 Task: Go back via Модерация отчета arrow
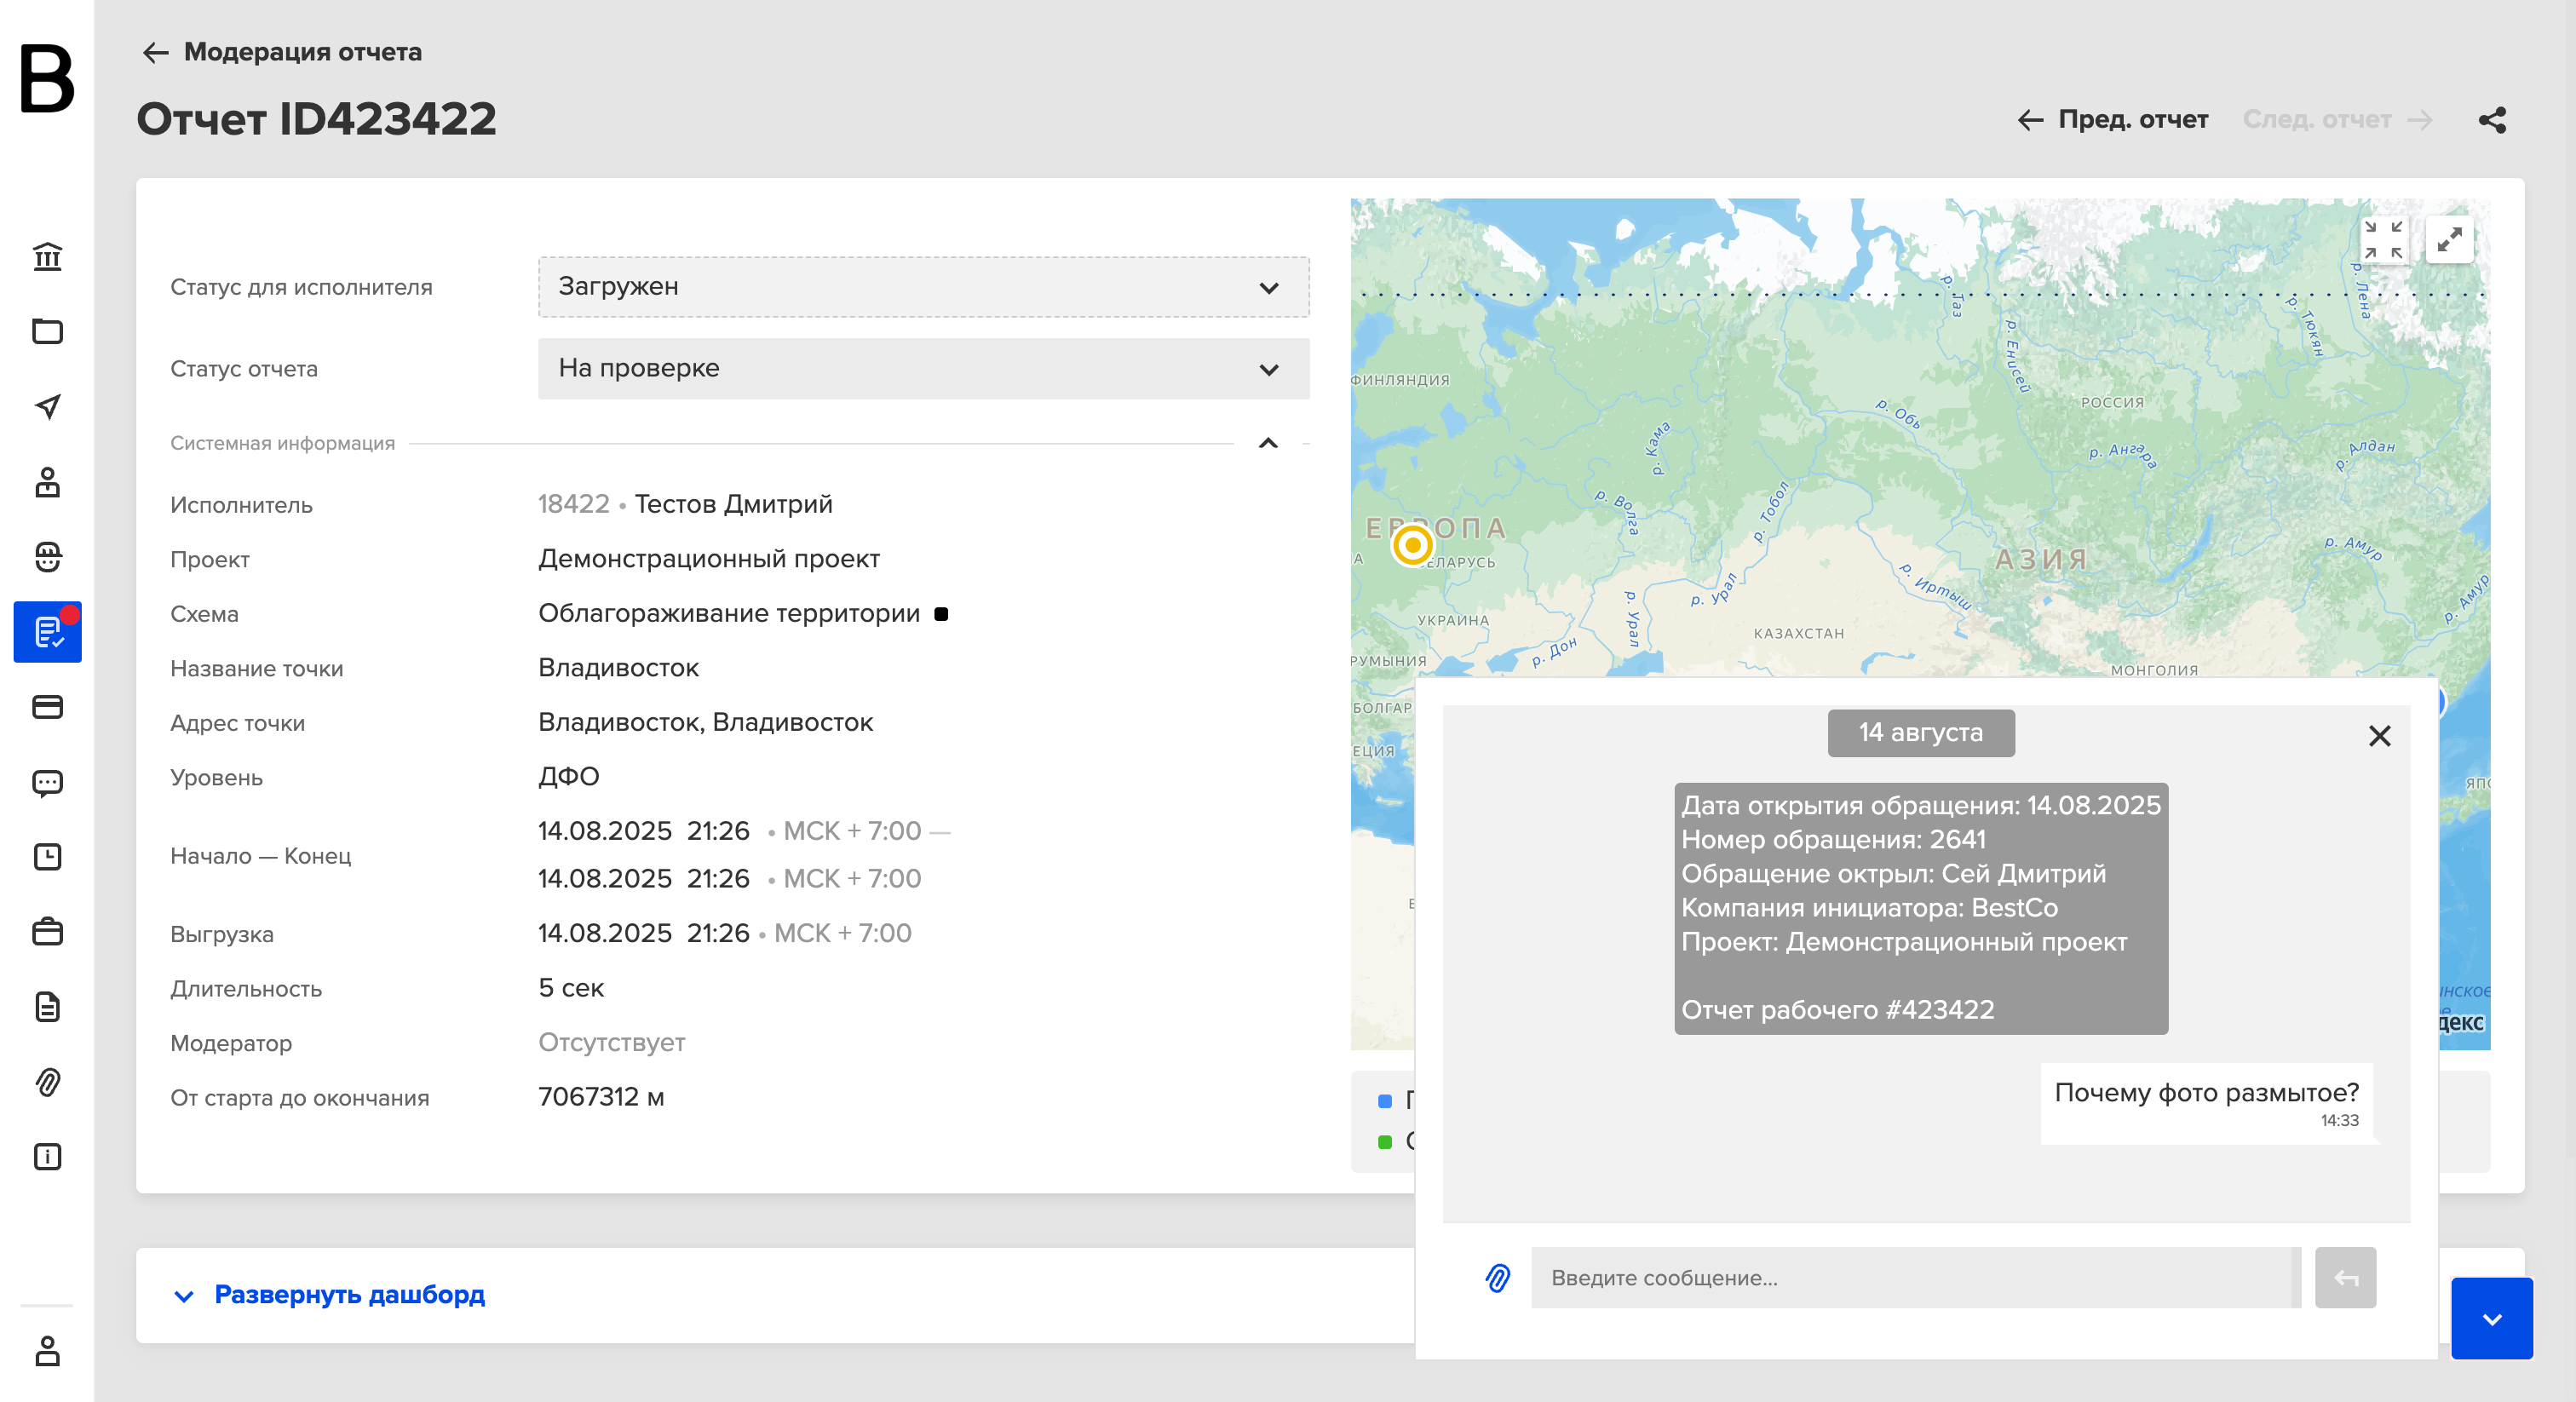pos(156,52)
